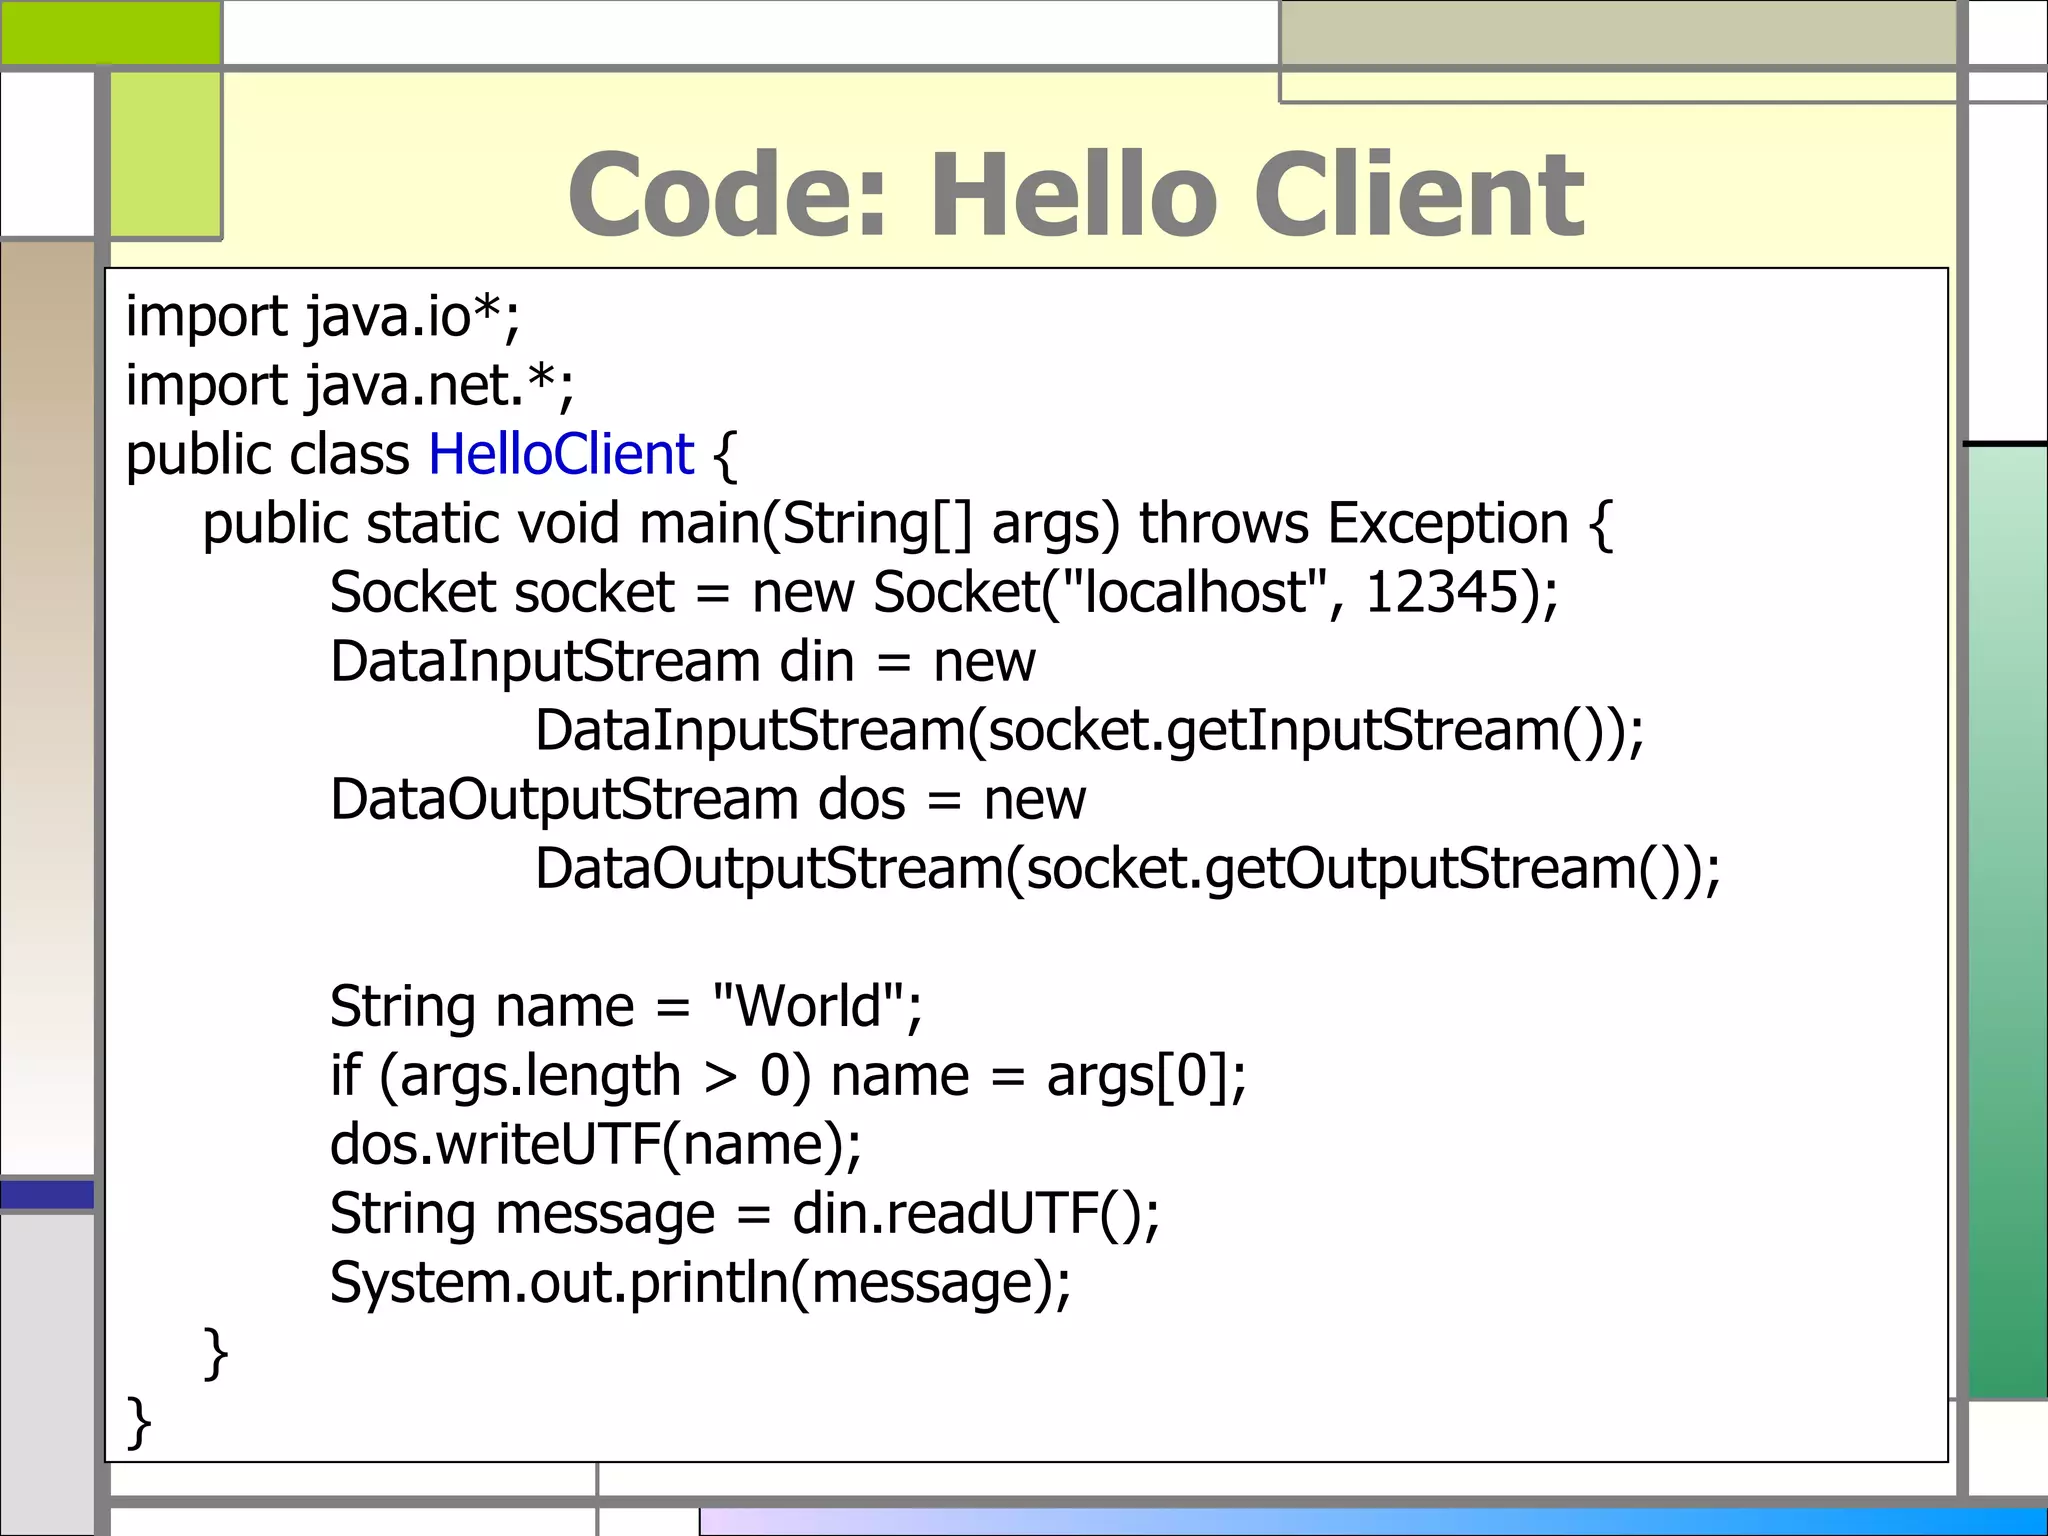Click the String name = "World" line

pos(626,1007)
